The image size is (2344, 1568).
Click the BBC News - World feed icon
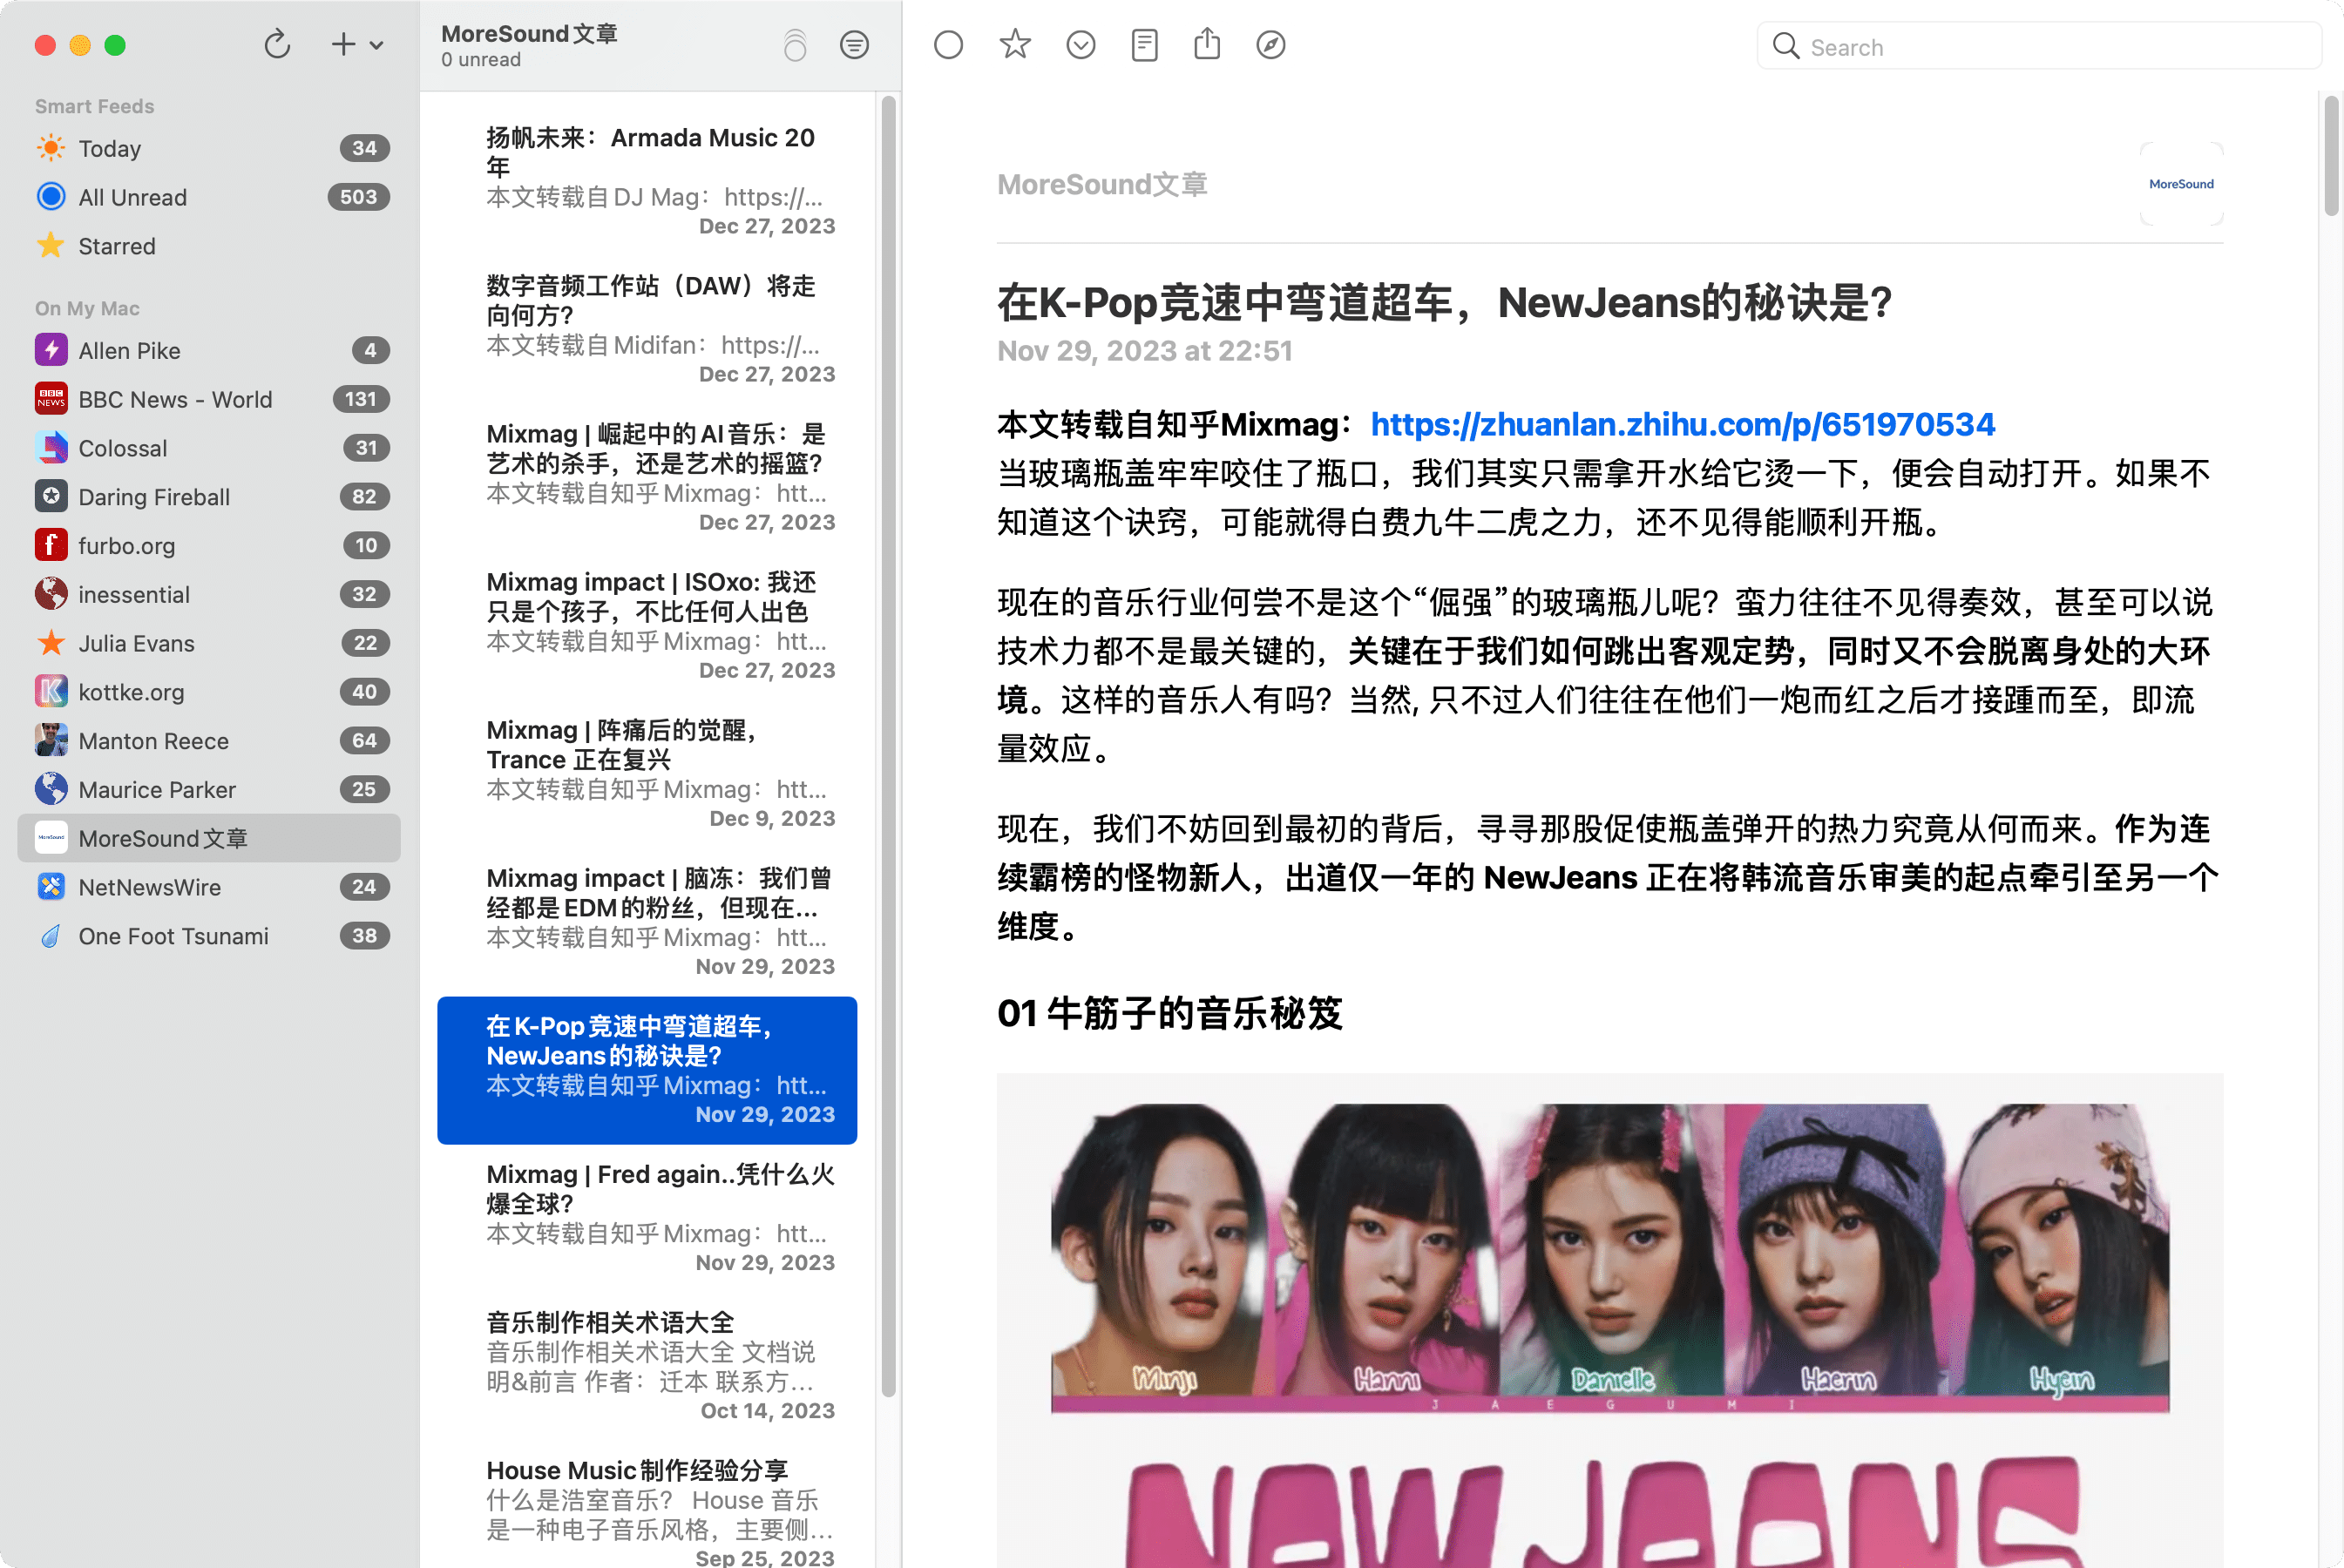click(51, 399)
